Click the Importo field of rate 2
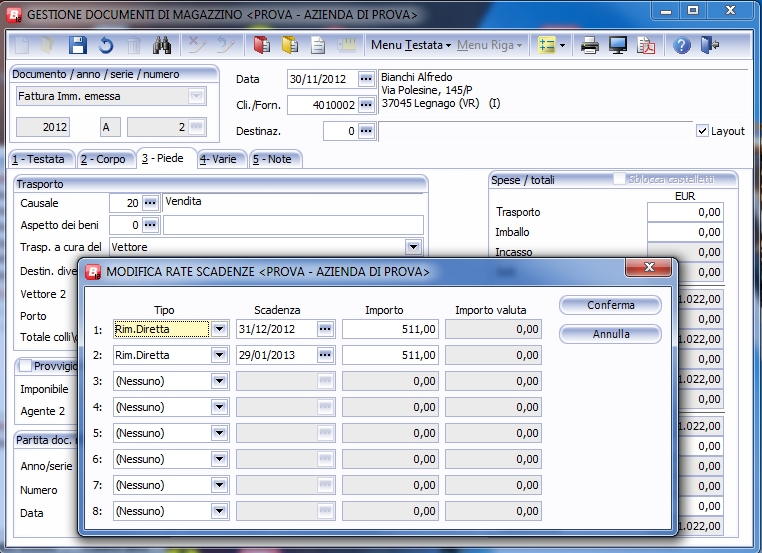Screen dimensions: 762x553 point(390,355)
